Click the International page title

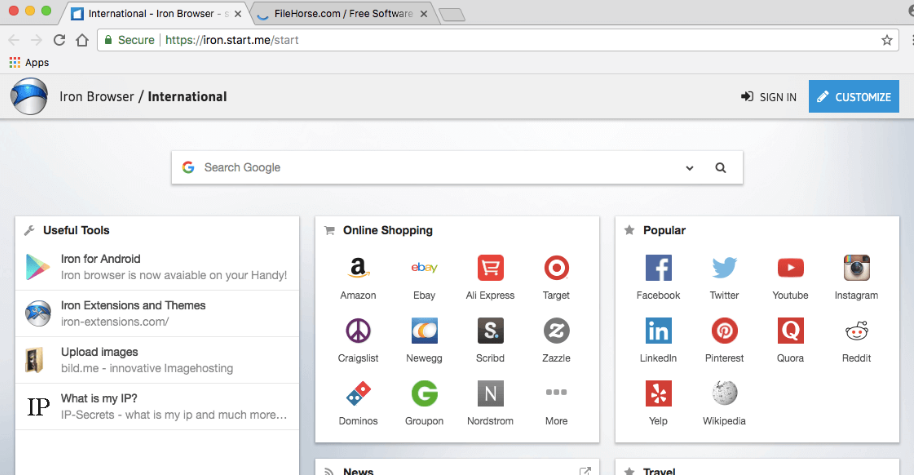click(x=187, y=97)
